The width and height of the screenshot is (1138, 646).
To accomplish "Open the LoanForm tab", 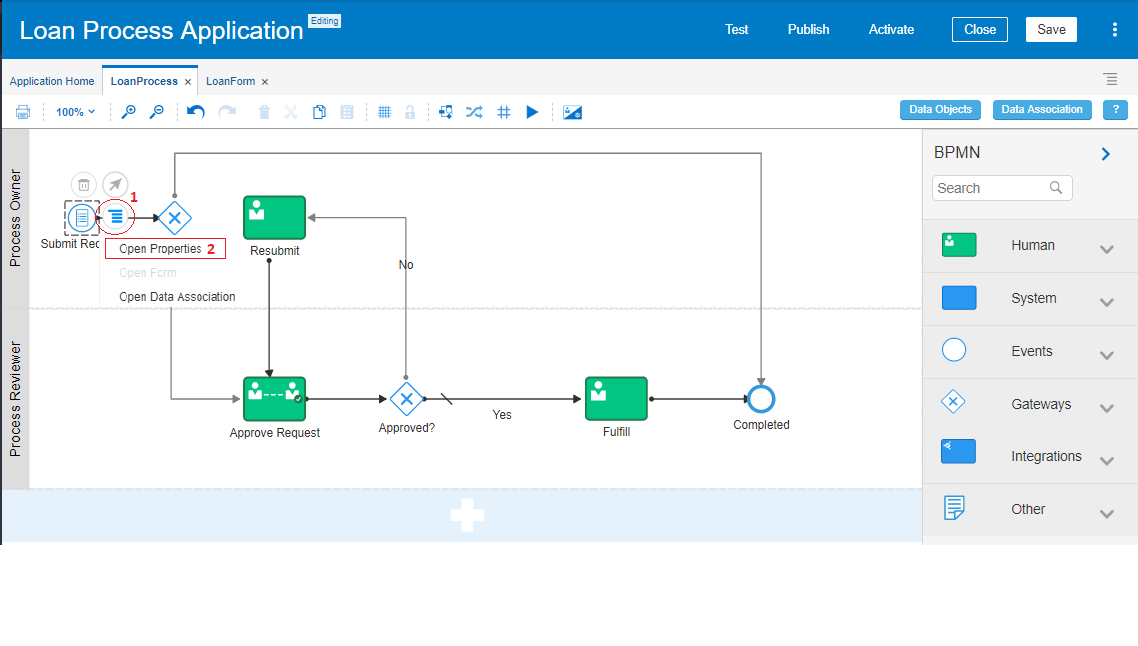I will (230, 81).
